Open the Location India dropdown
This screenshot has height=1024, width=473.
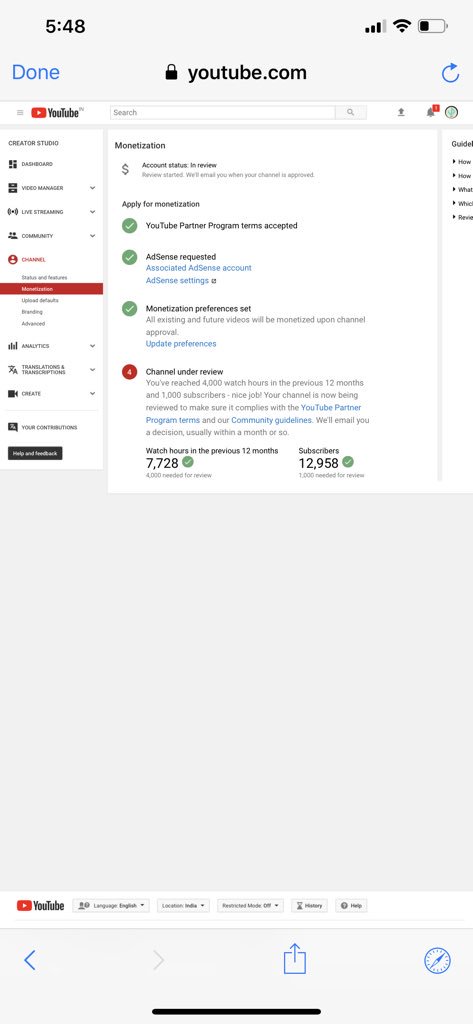pos(183,906)
